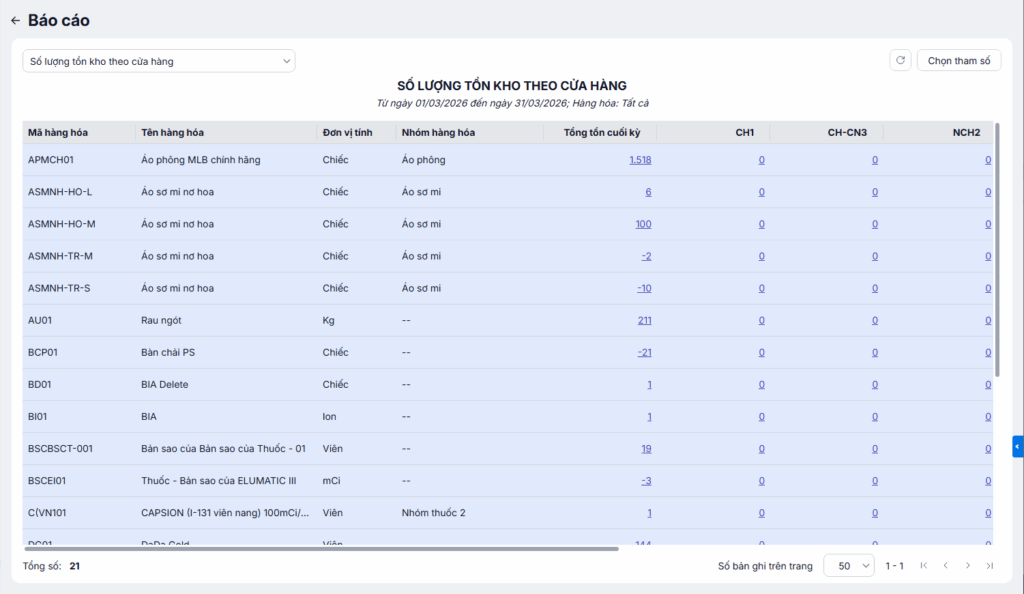1024x594 pixels.
Task: Expand the blue side panel handle
Action: [1017, 446]
